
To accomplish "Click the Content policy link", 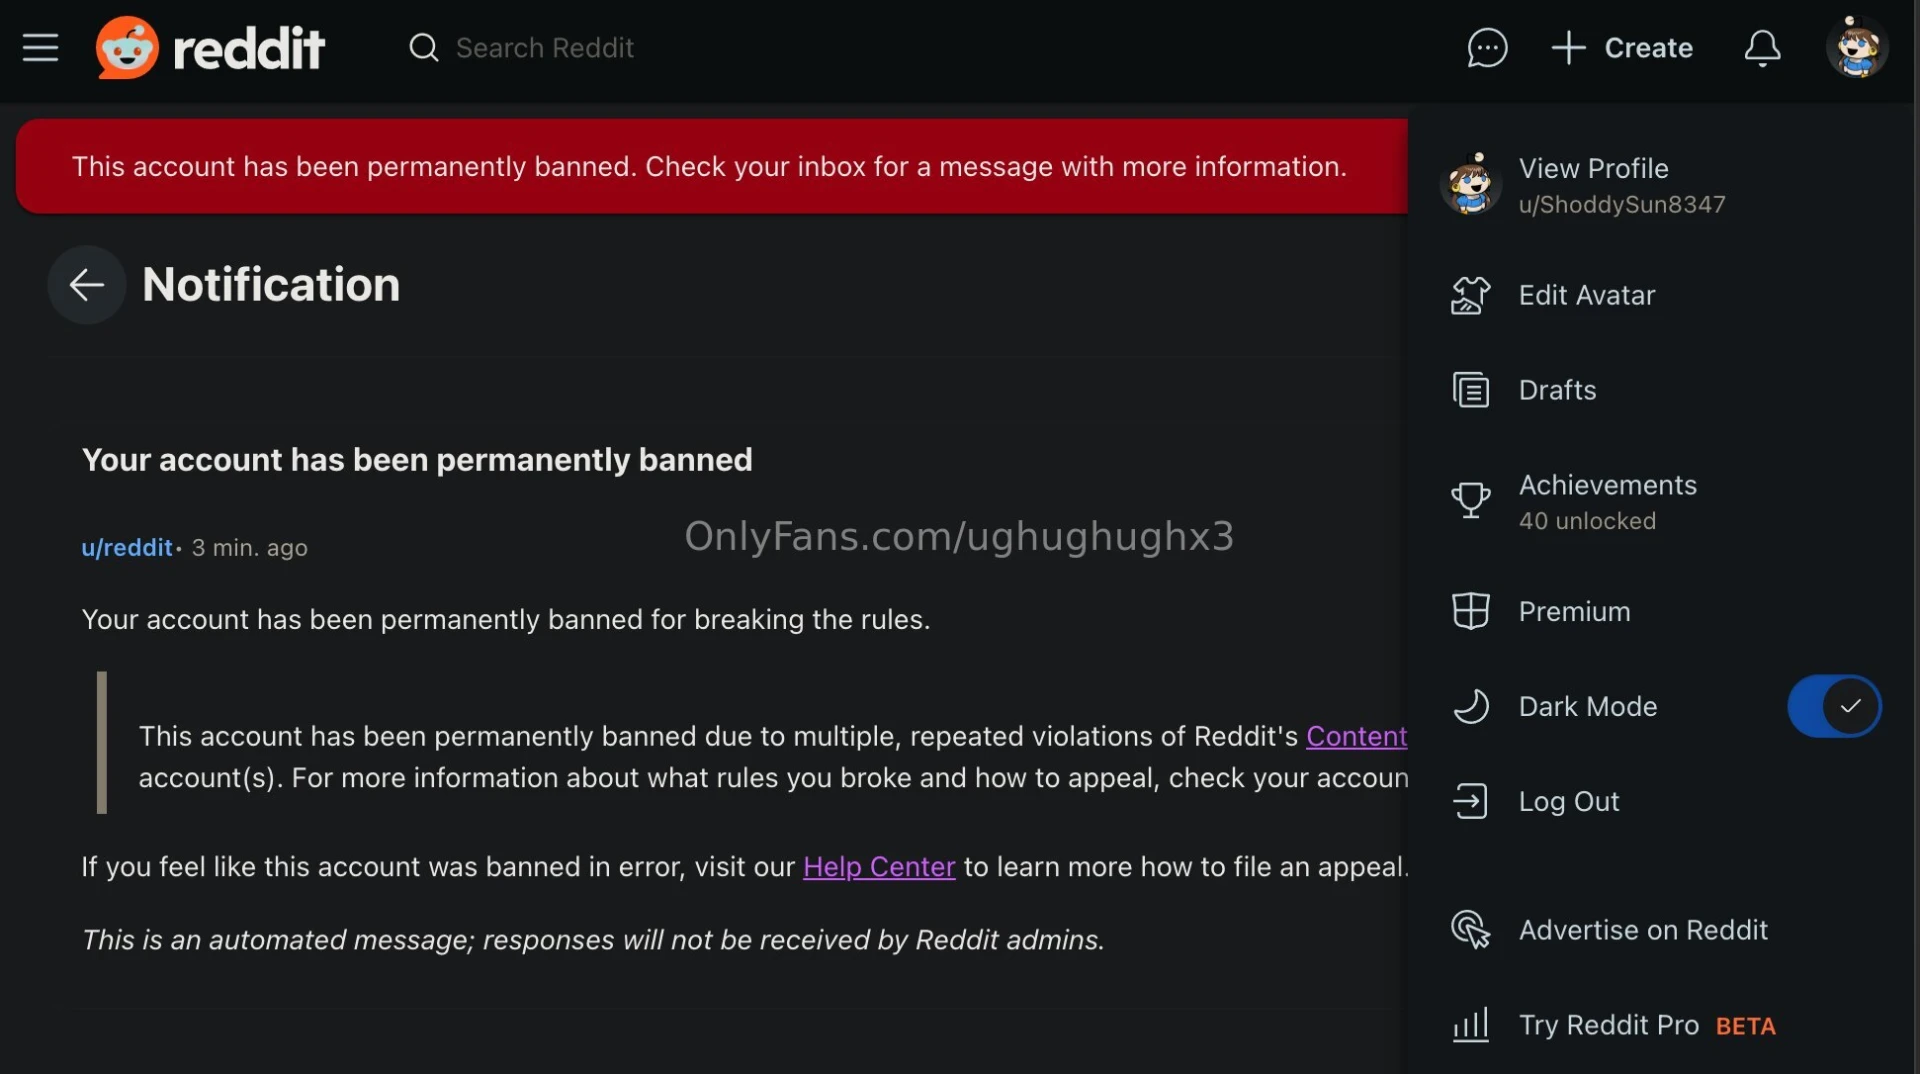I will pos(1356,736).
